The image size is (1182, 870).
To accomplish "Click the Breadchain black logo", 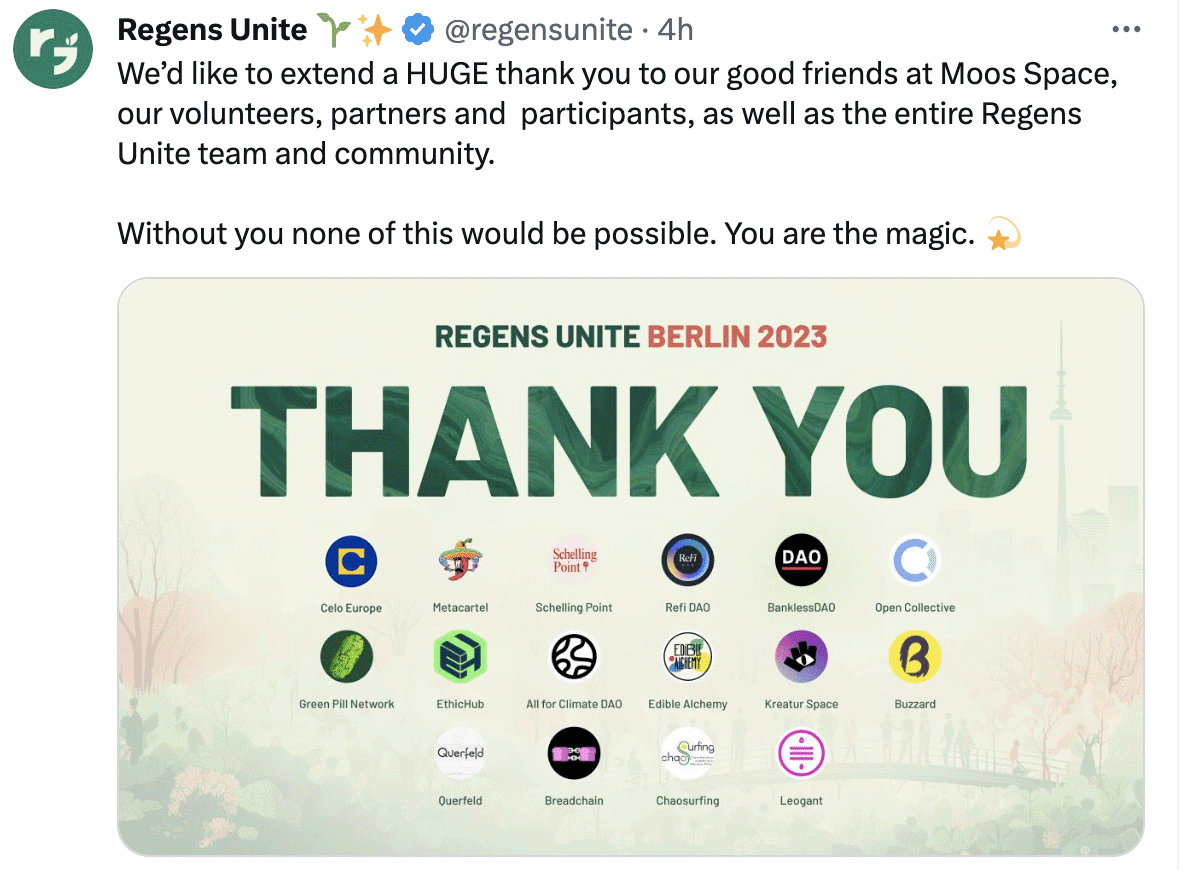I will pyautogui.click(x=574, y=753).
